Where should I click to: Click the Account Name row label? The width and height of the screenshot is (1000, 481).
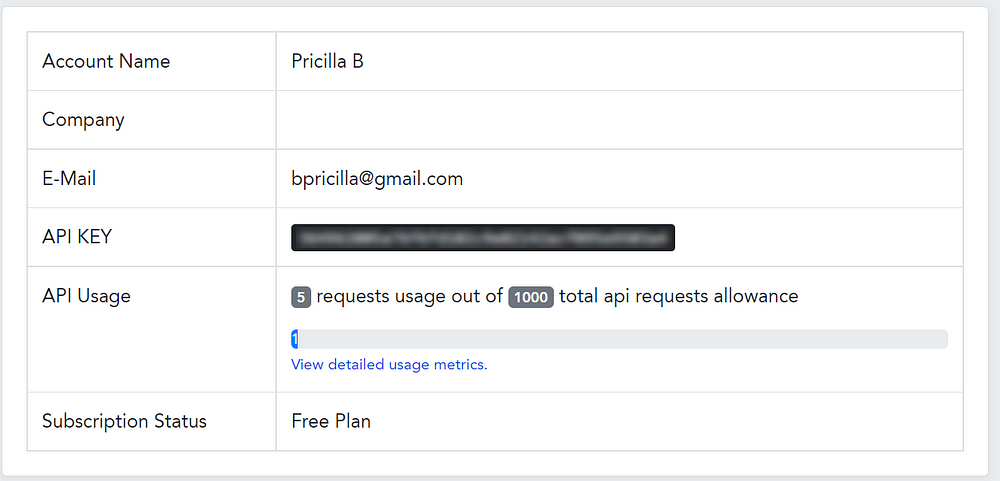tap(106, 61)
